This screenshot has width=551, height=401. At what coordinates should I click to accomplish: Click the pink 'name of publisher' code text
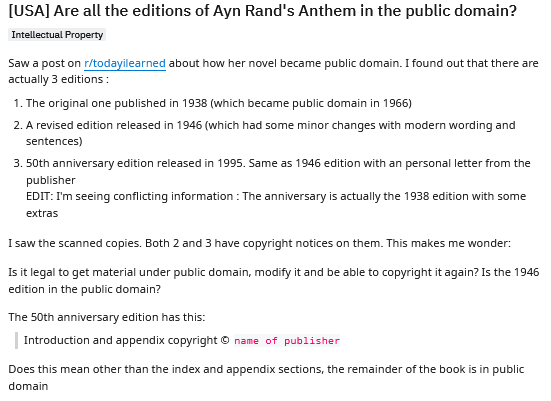pyautogui.click(x=287, y=341)
